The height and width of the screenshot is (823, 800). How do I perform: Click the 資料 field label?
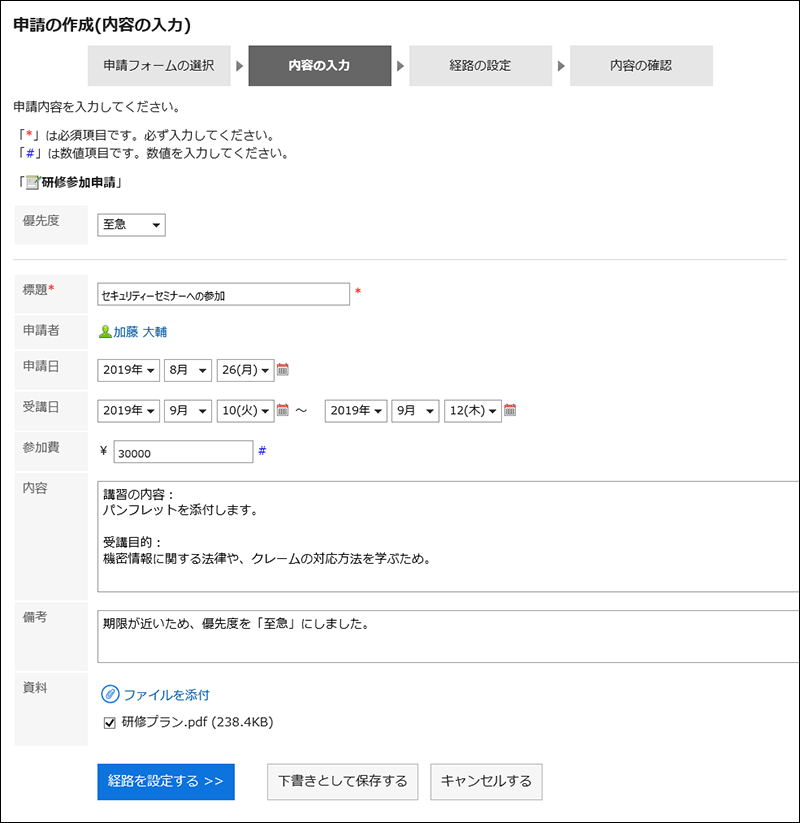click(x=35, y=688)
